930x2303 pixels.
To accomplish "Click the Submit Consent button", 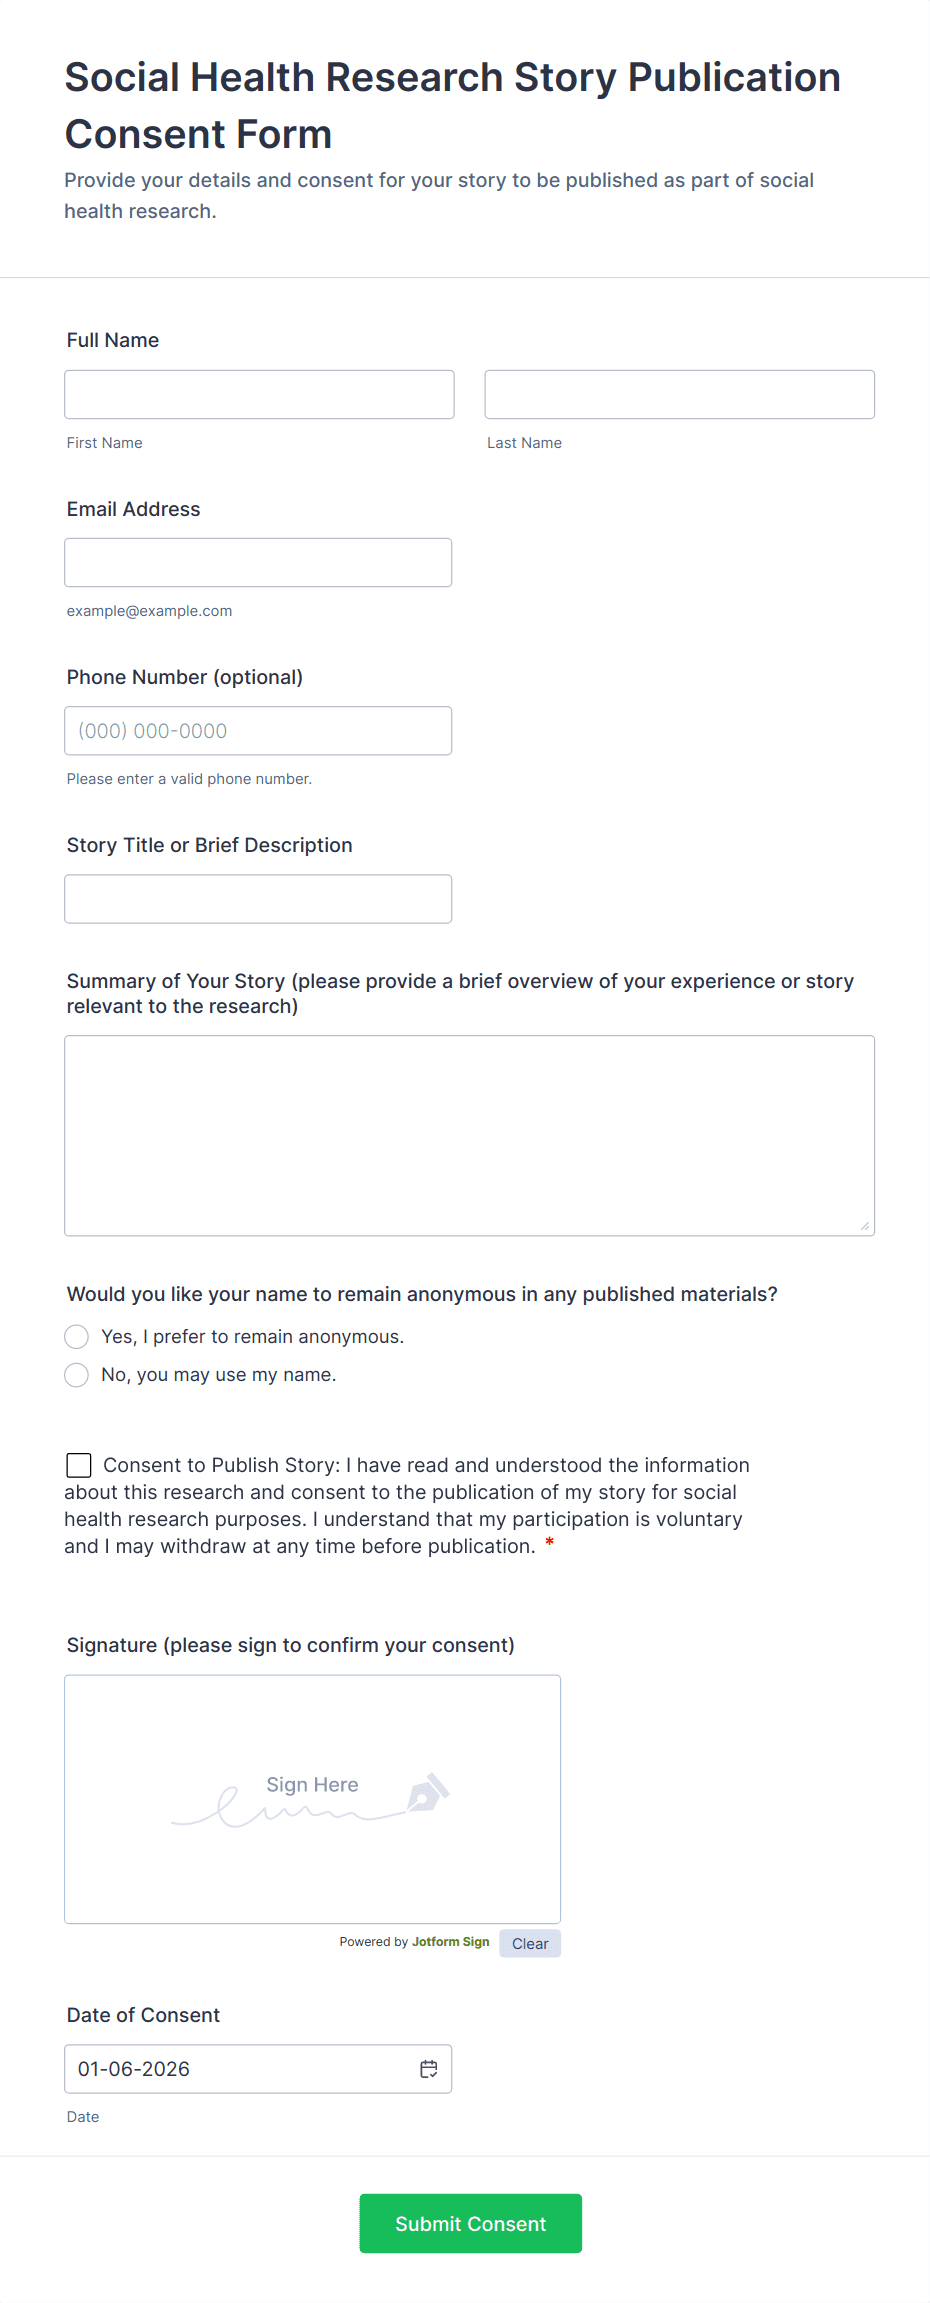I will click(470, 2223).
